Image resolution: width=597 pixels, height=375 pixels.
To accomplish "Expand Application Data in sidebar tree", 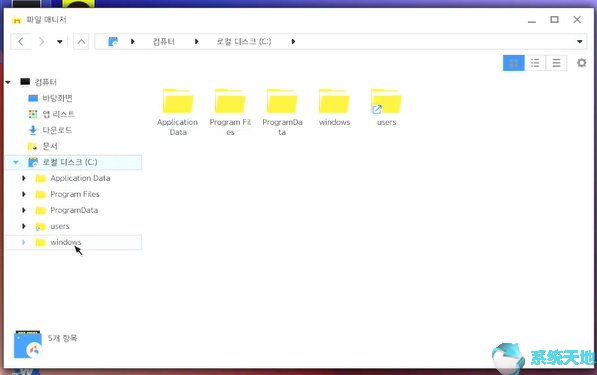I will click(24, 178).
